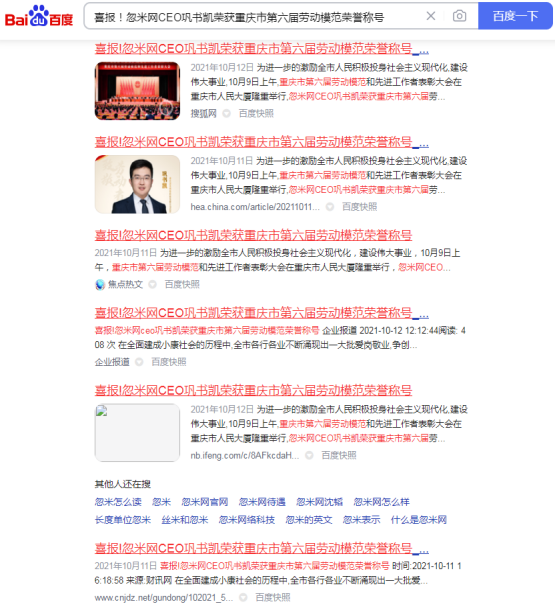Open camera image search
This screenshot has width=555, height=611.
click(x=459, y=16)
